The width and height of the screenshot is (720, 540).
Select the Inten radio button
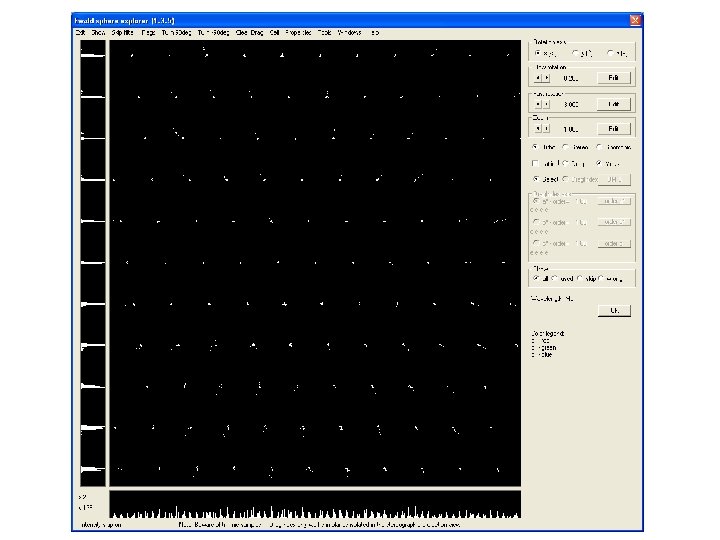[x=535, y=147]
